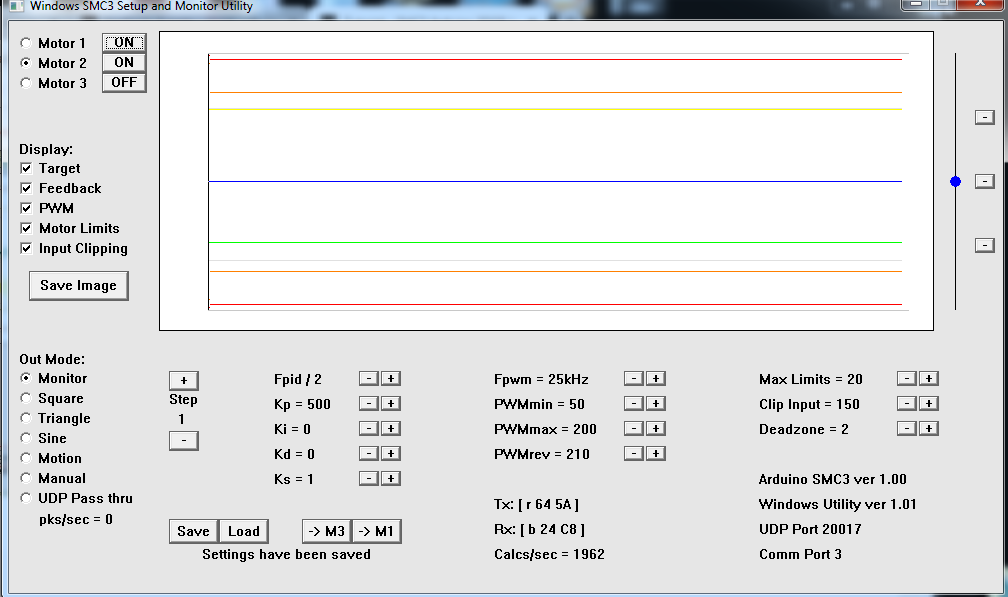Screen dimensions: 1008x597
Task: Select UDP Pass thru output mode
Action: pos(26,498)
